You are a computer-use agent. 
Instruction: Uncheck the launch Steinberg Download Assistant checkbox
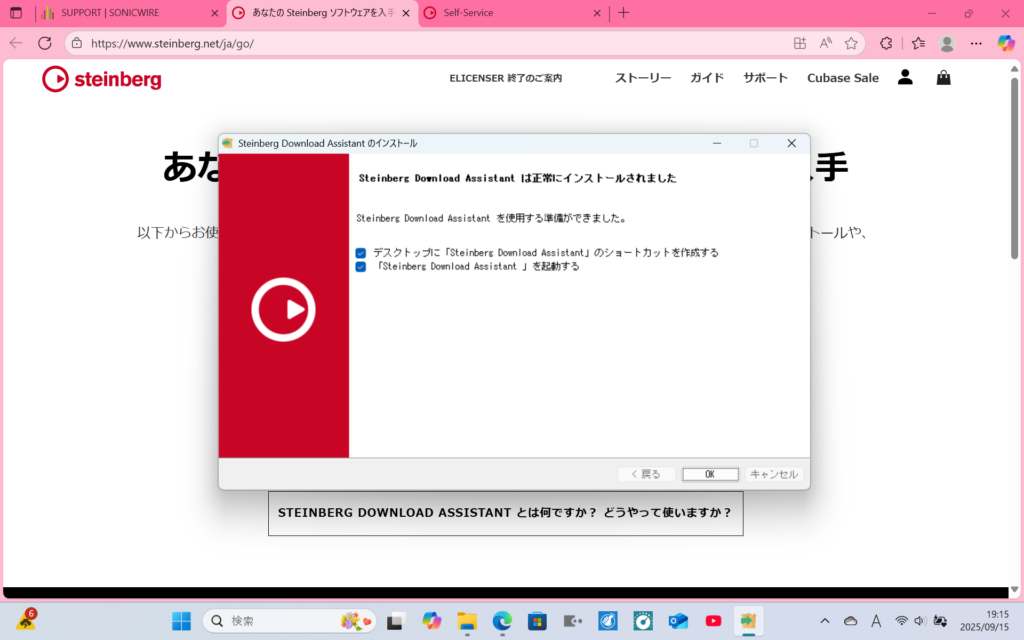point(361,267)
